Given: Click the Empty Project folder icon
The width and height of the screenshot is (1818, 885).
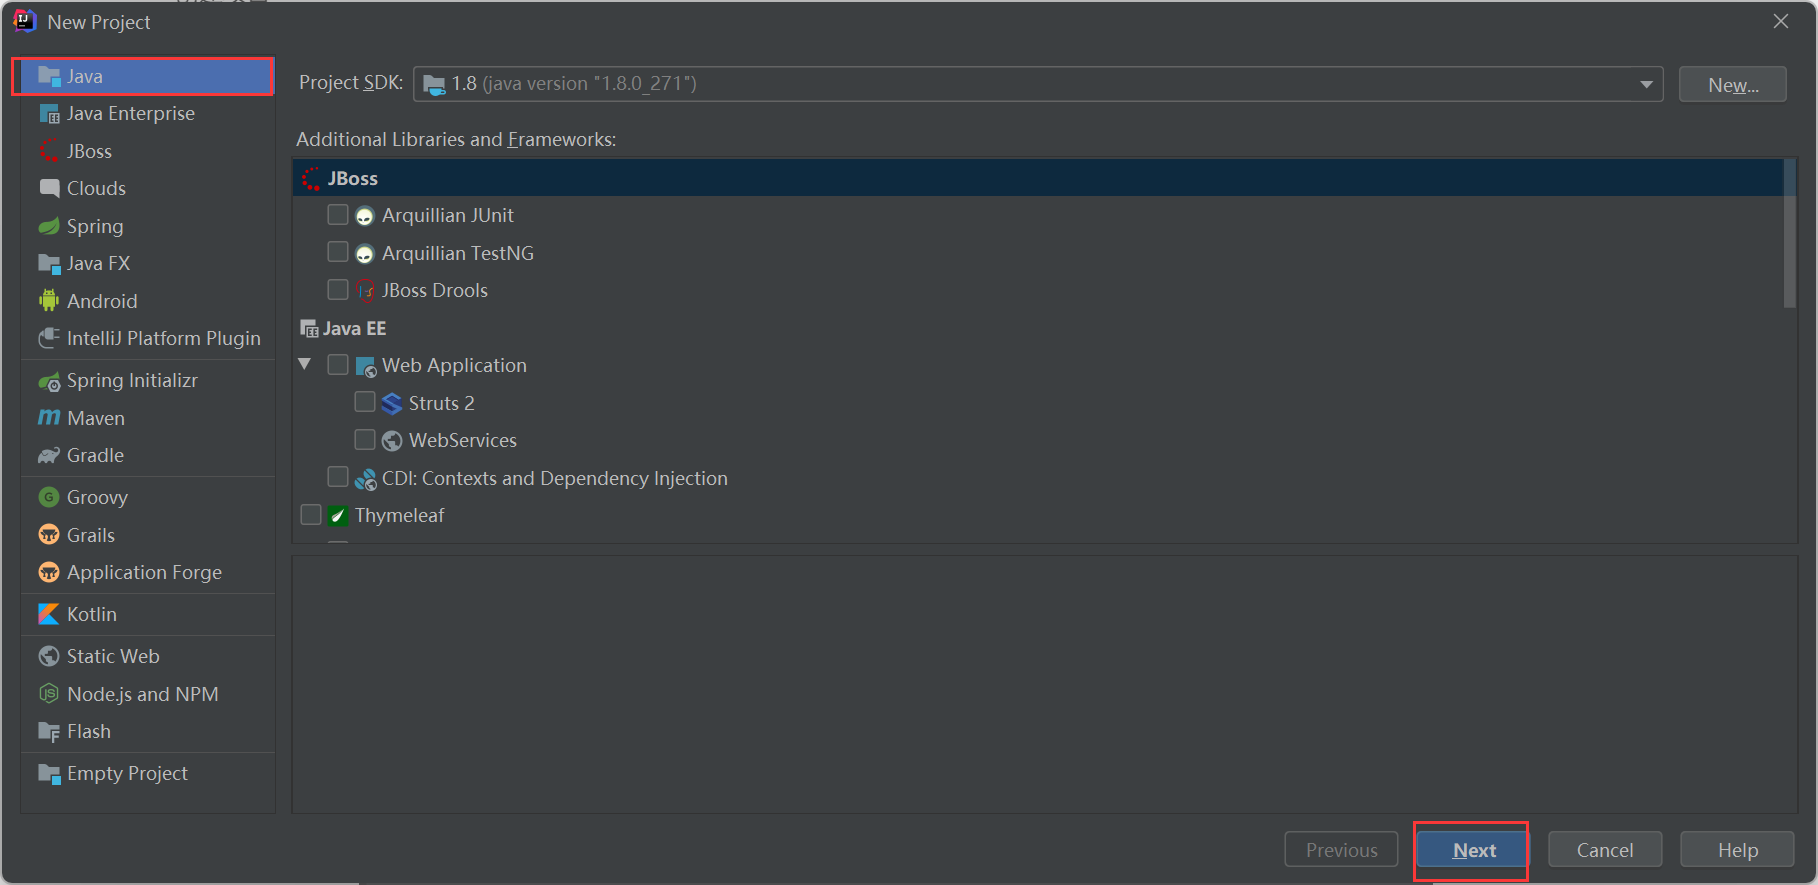Looking at the screenshot, I should pos(49,774).
